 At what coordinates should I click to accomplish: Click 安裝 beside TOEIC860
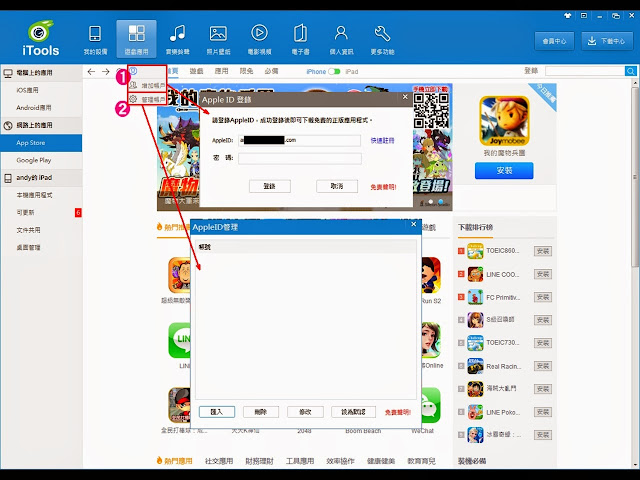(543, 251)
